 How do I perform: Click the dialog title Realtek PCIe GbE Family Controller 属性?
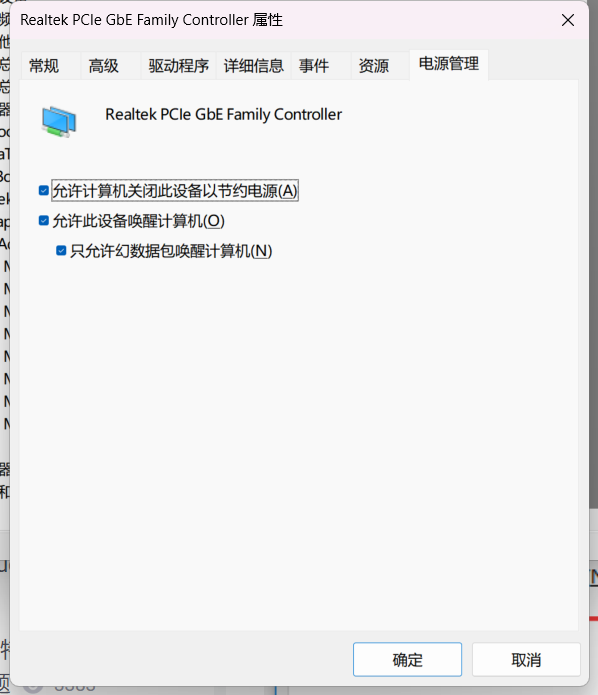[x=152, y=20]
